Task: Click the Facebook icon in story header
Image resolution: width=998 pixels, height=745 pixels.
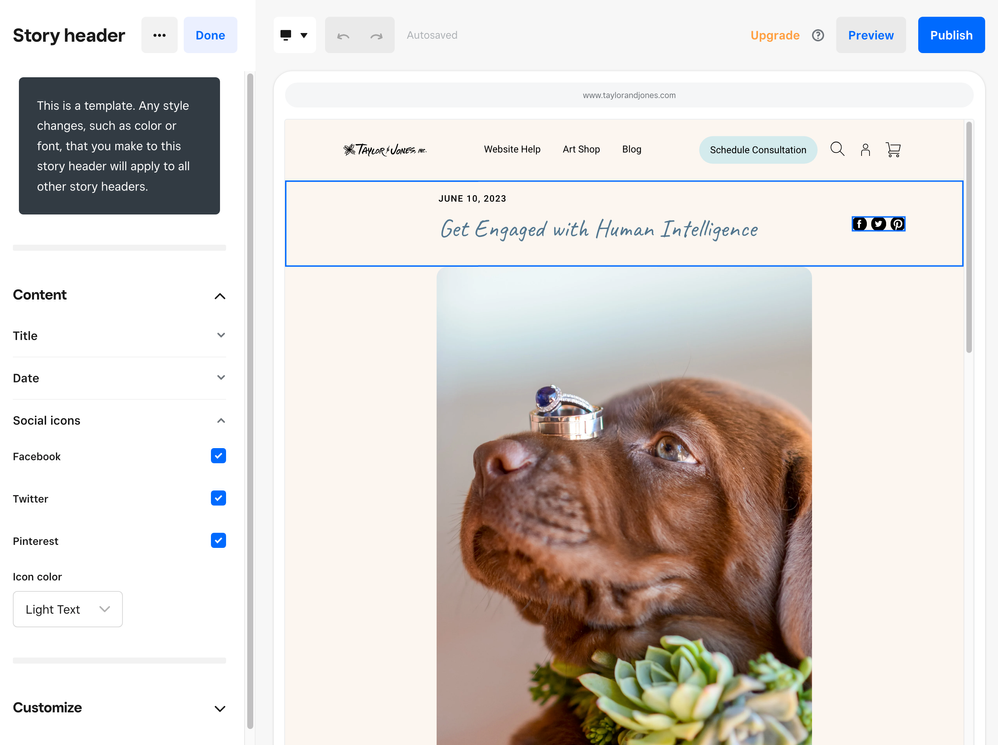Action: 860,224
